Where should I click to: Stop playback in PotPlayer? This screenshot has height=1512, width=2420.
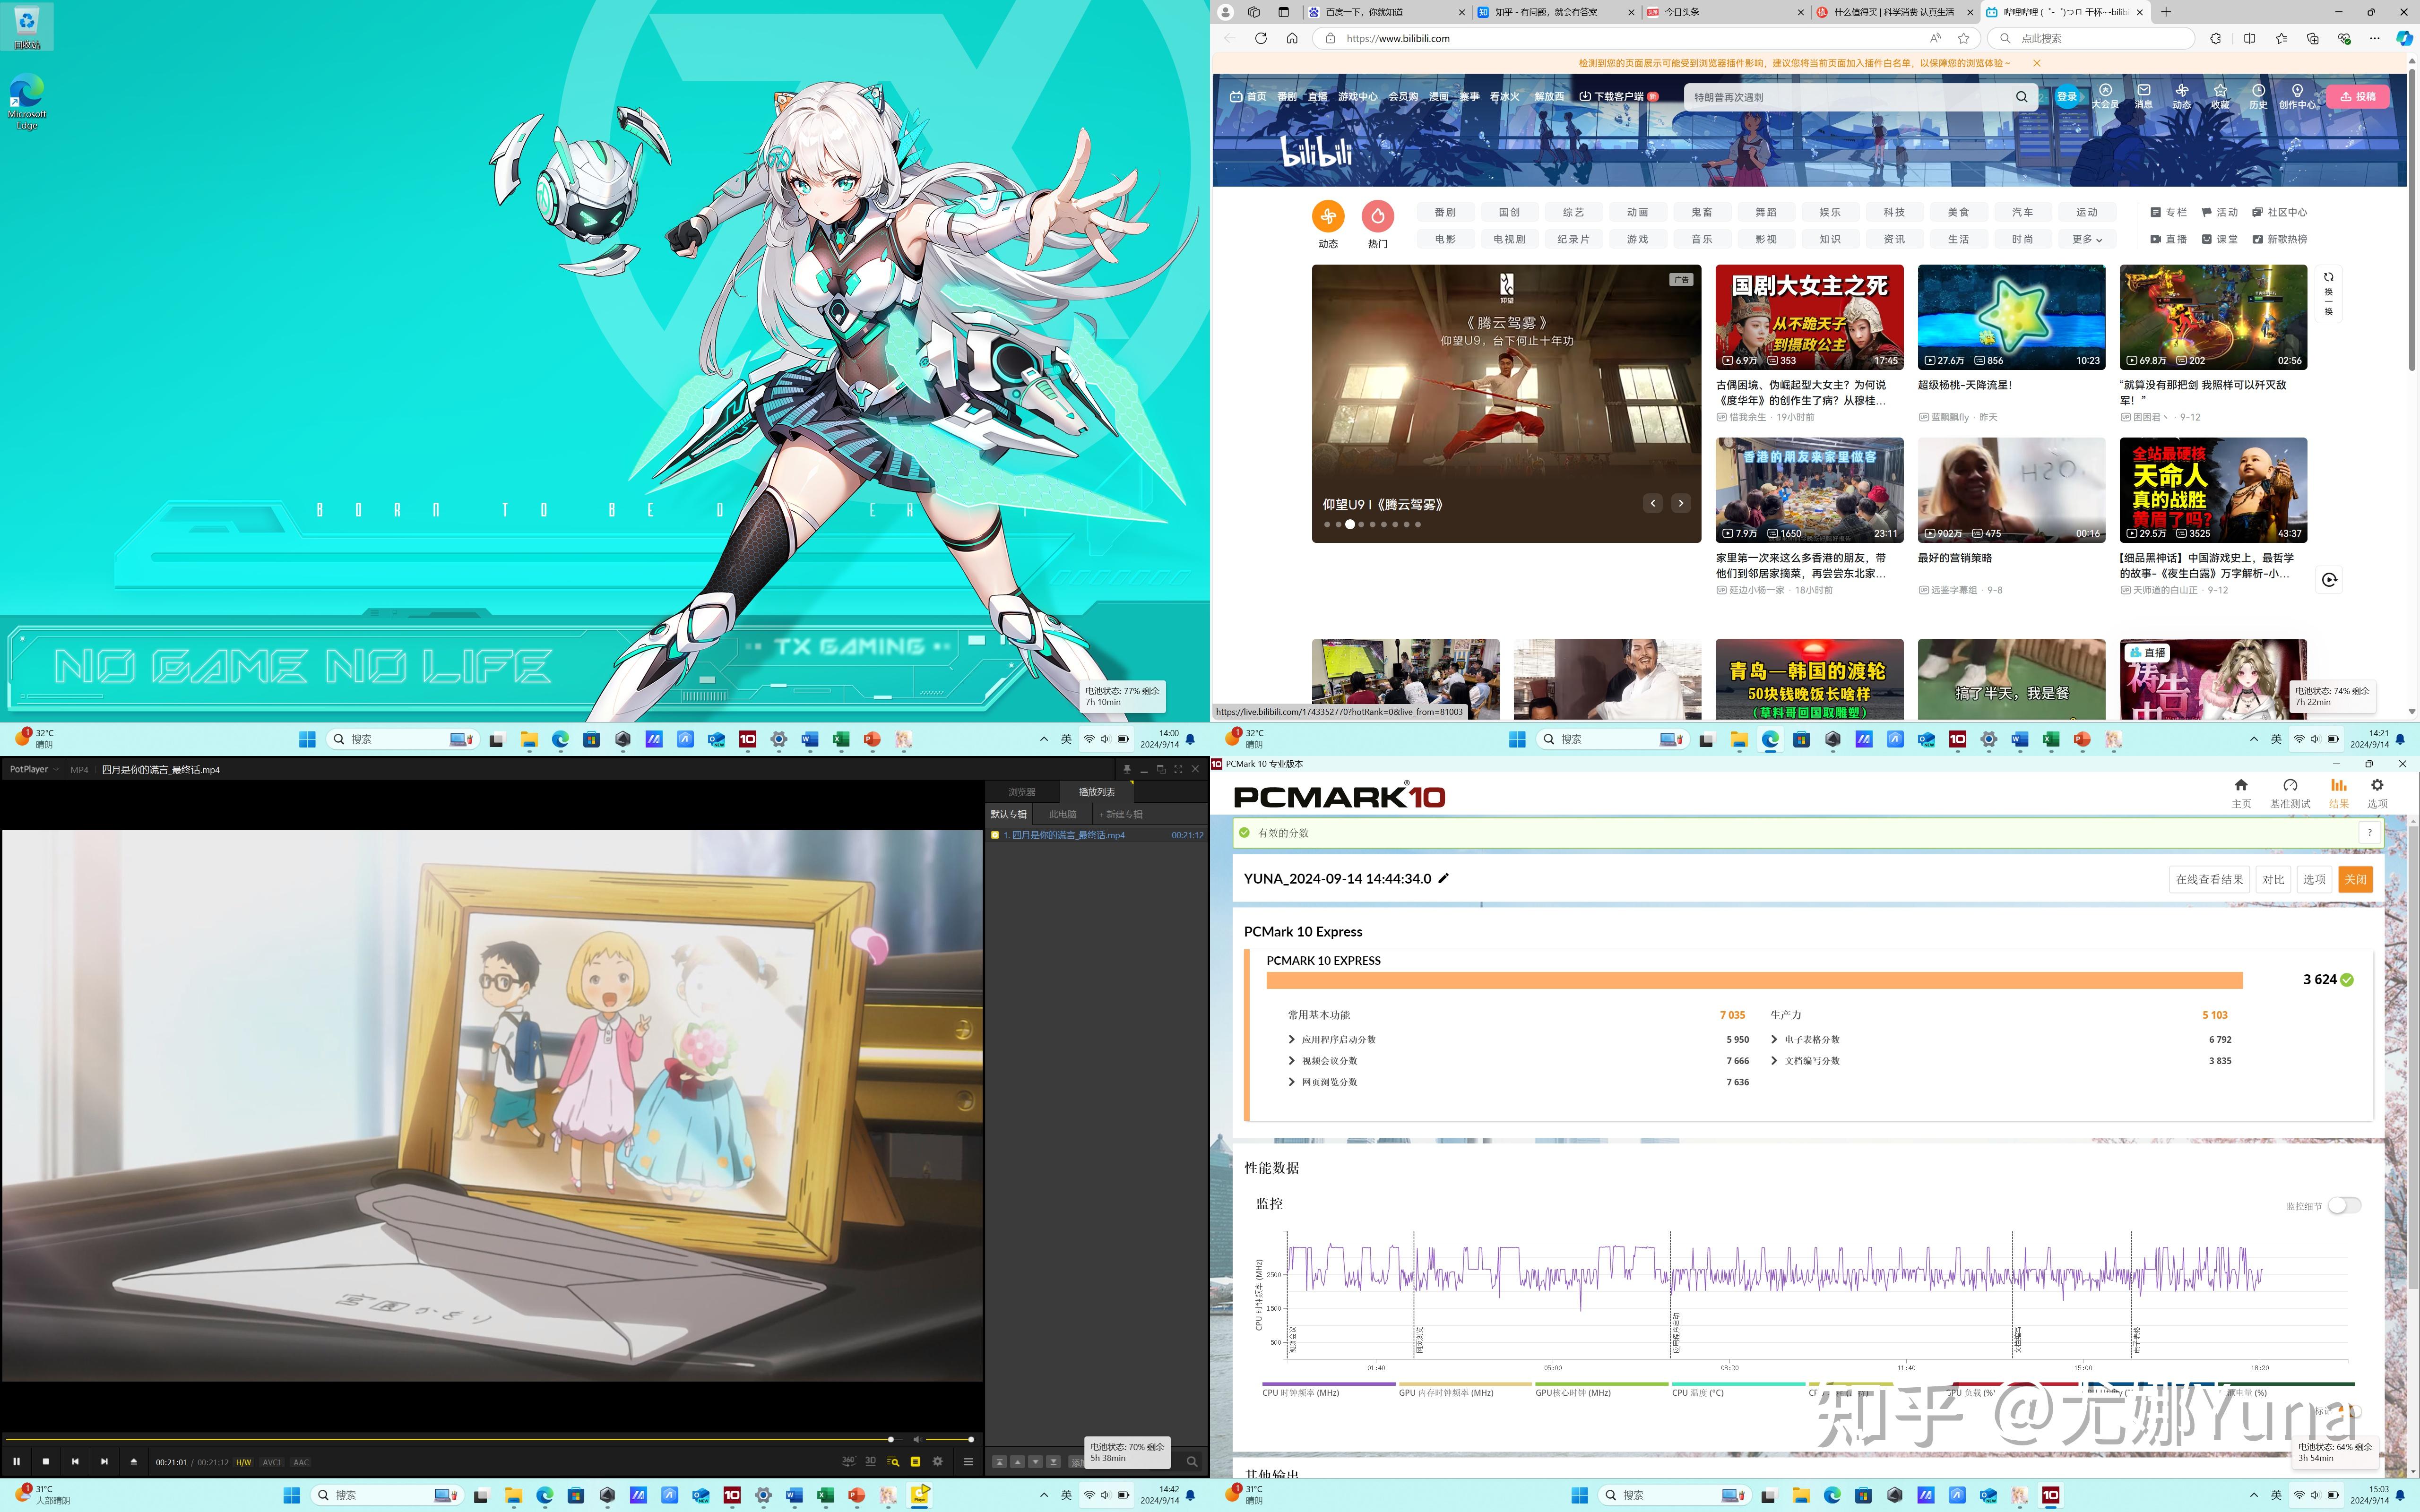point(45,1461)
